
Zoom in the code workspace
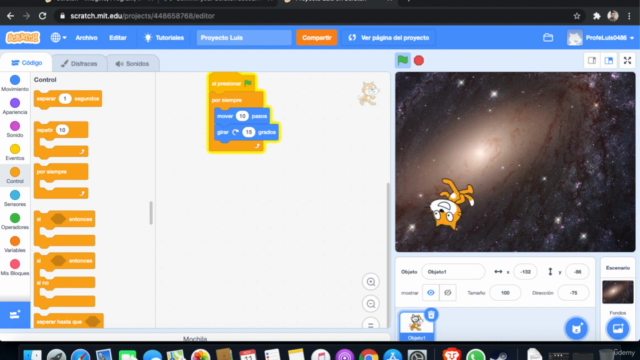click(371, 282)
